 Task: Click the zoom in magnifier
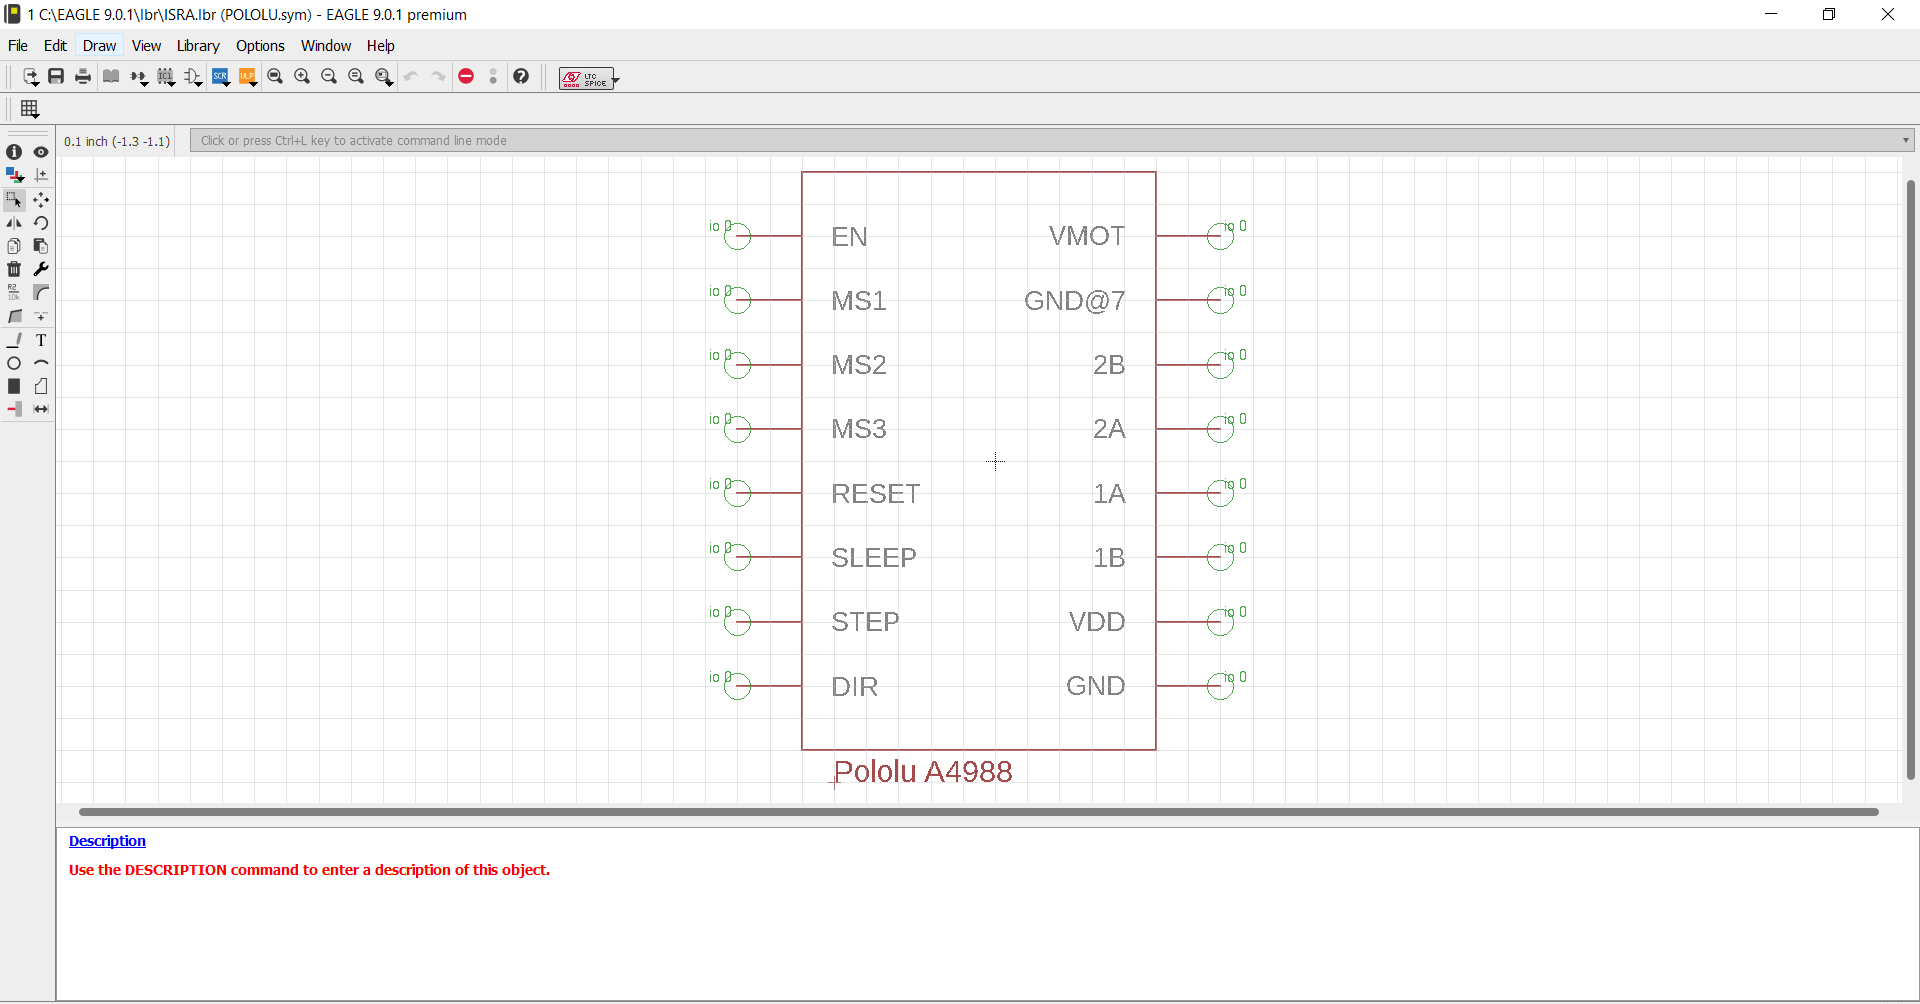pyautogui.click(x=302, y=76)
